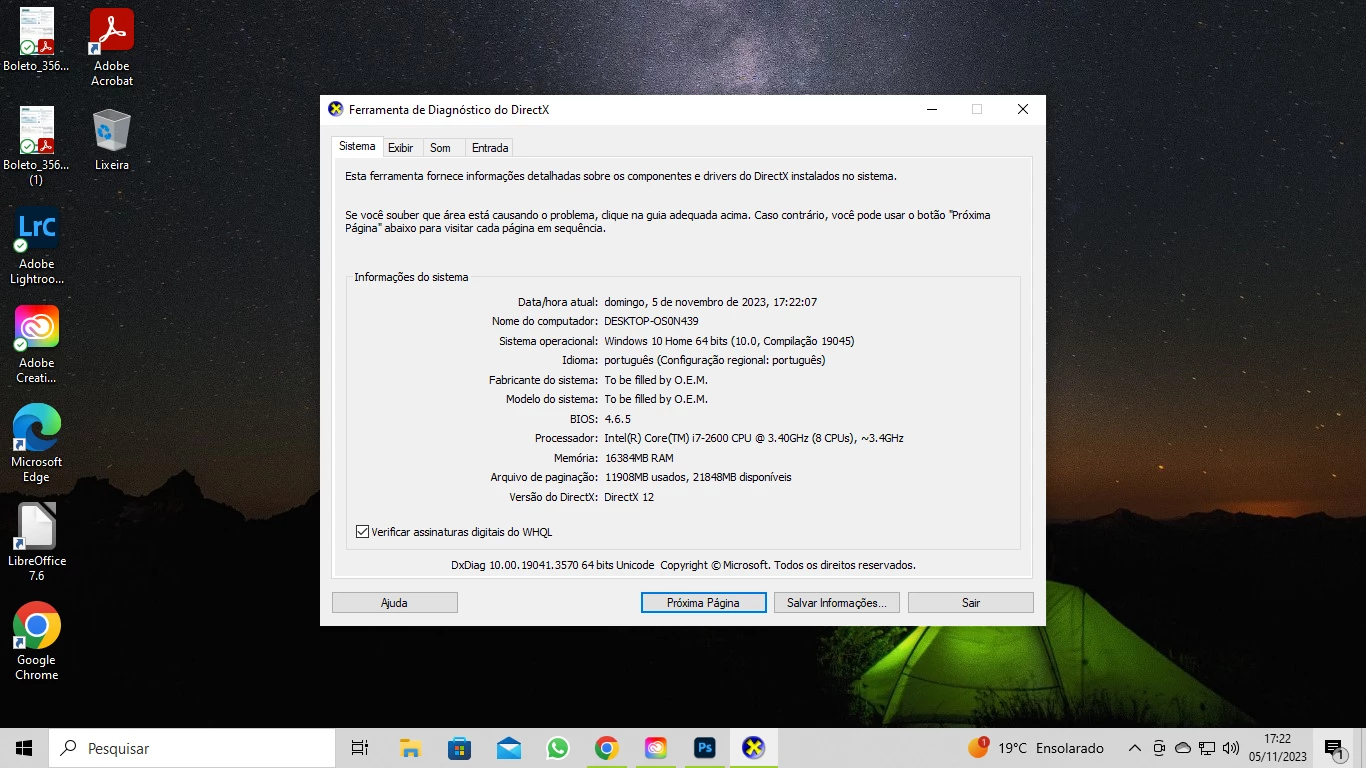Select the Boleto_356 (1) PDF file icon
The image size is (1366, 768).
[37, 146]
